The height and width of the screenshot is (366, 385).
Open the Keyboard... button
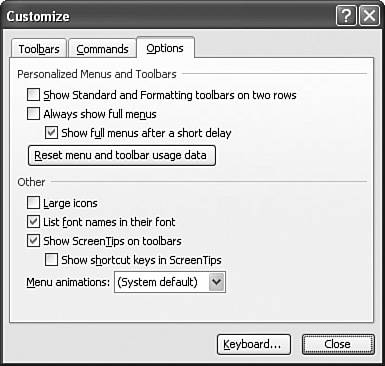[x=254, y=344]
